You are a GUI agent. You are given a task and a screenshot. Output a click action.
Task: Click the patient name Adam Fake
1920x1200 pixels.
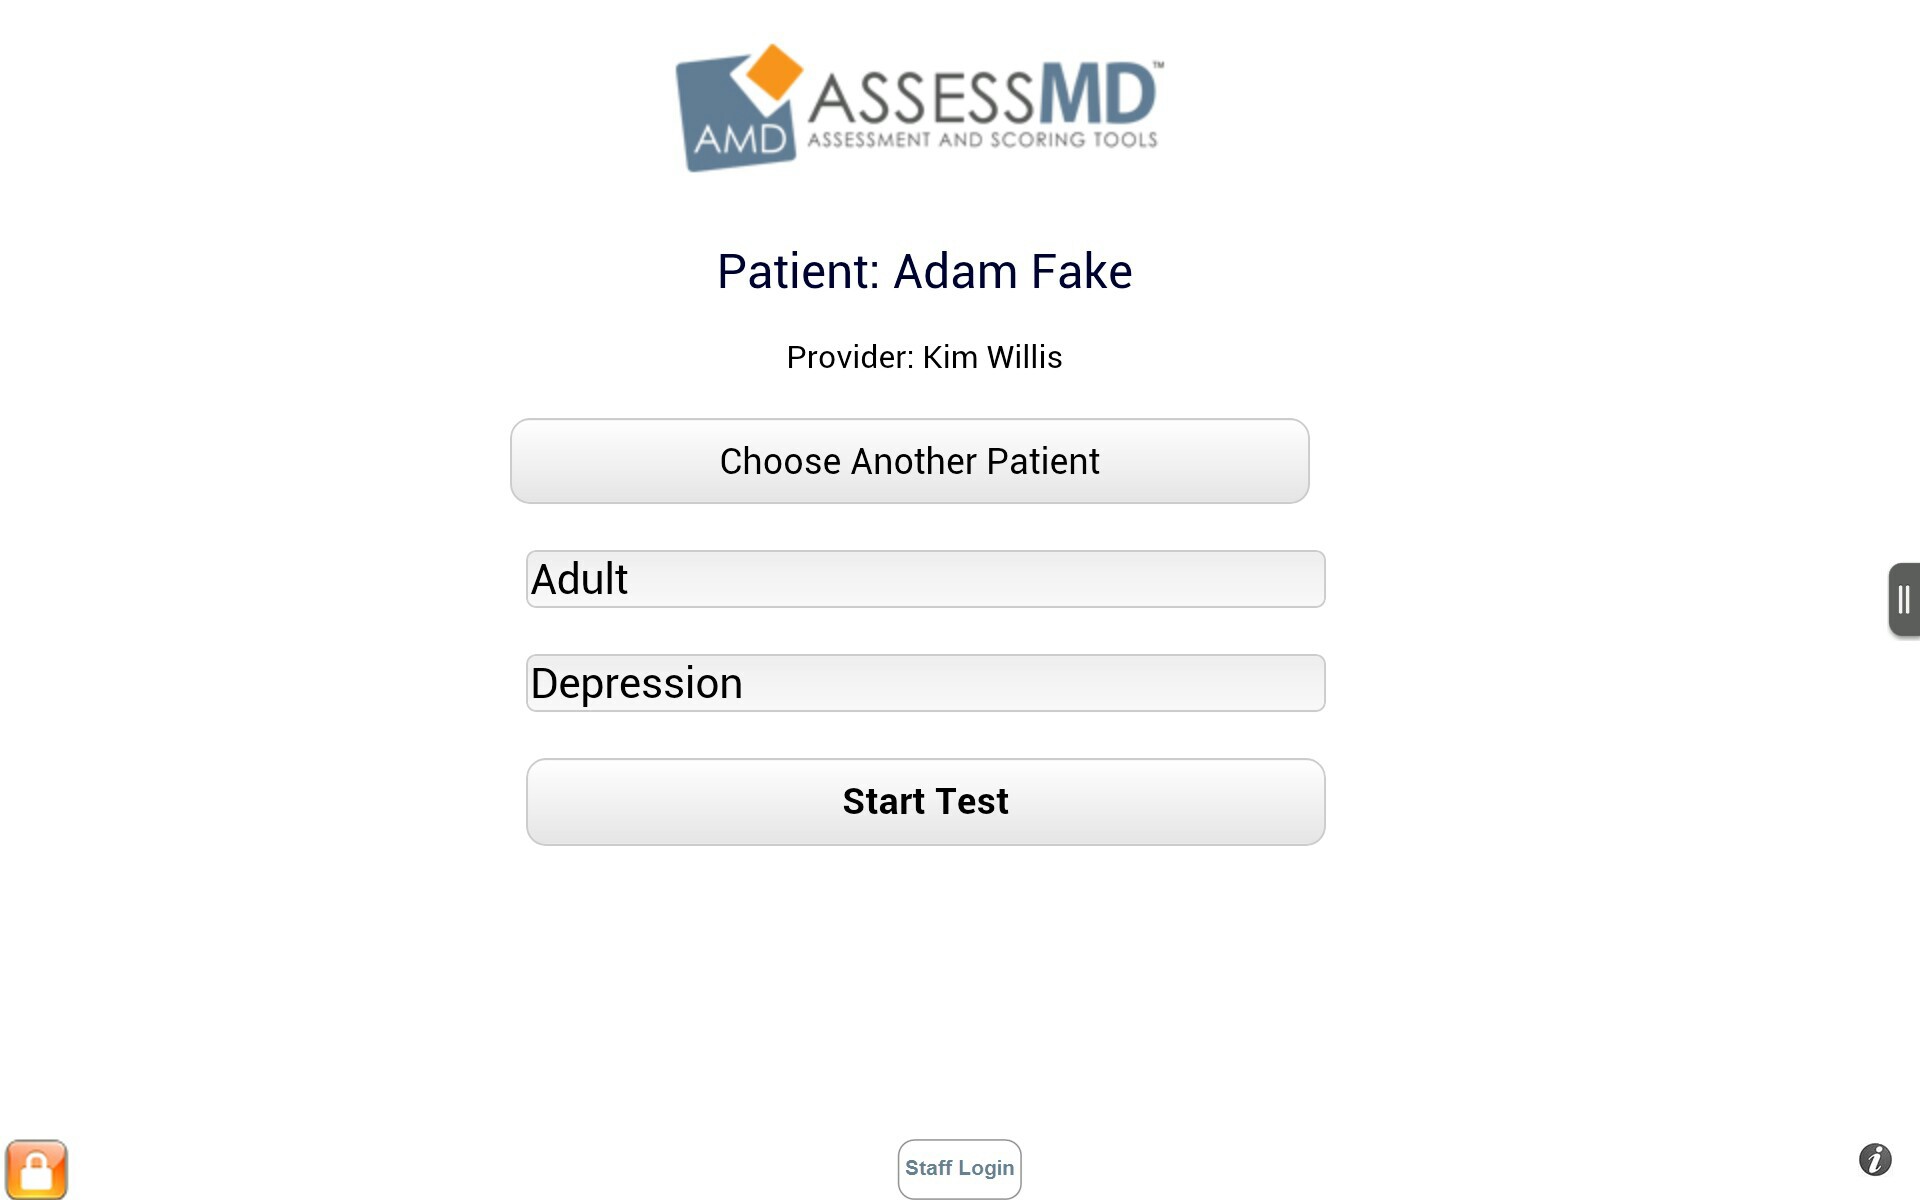point(924,270)
